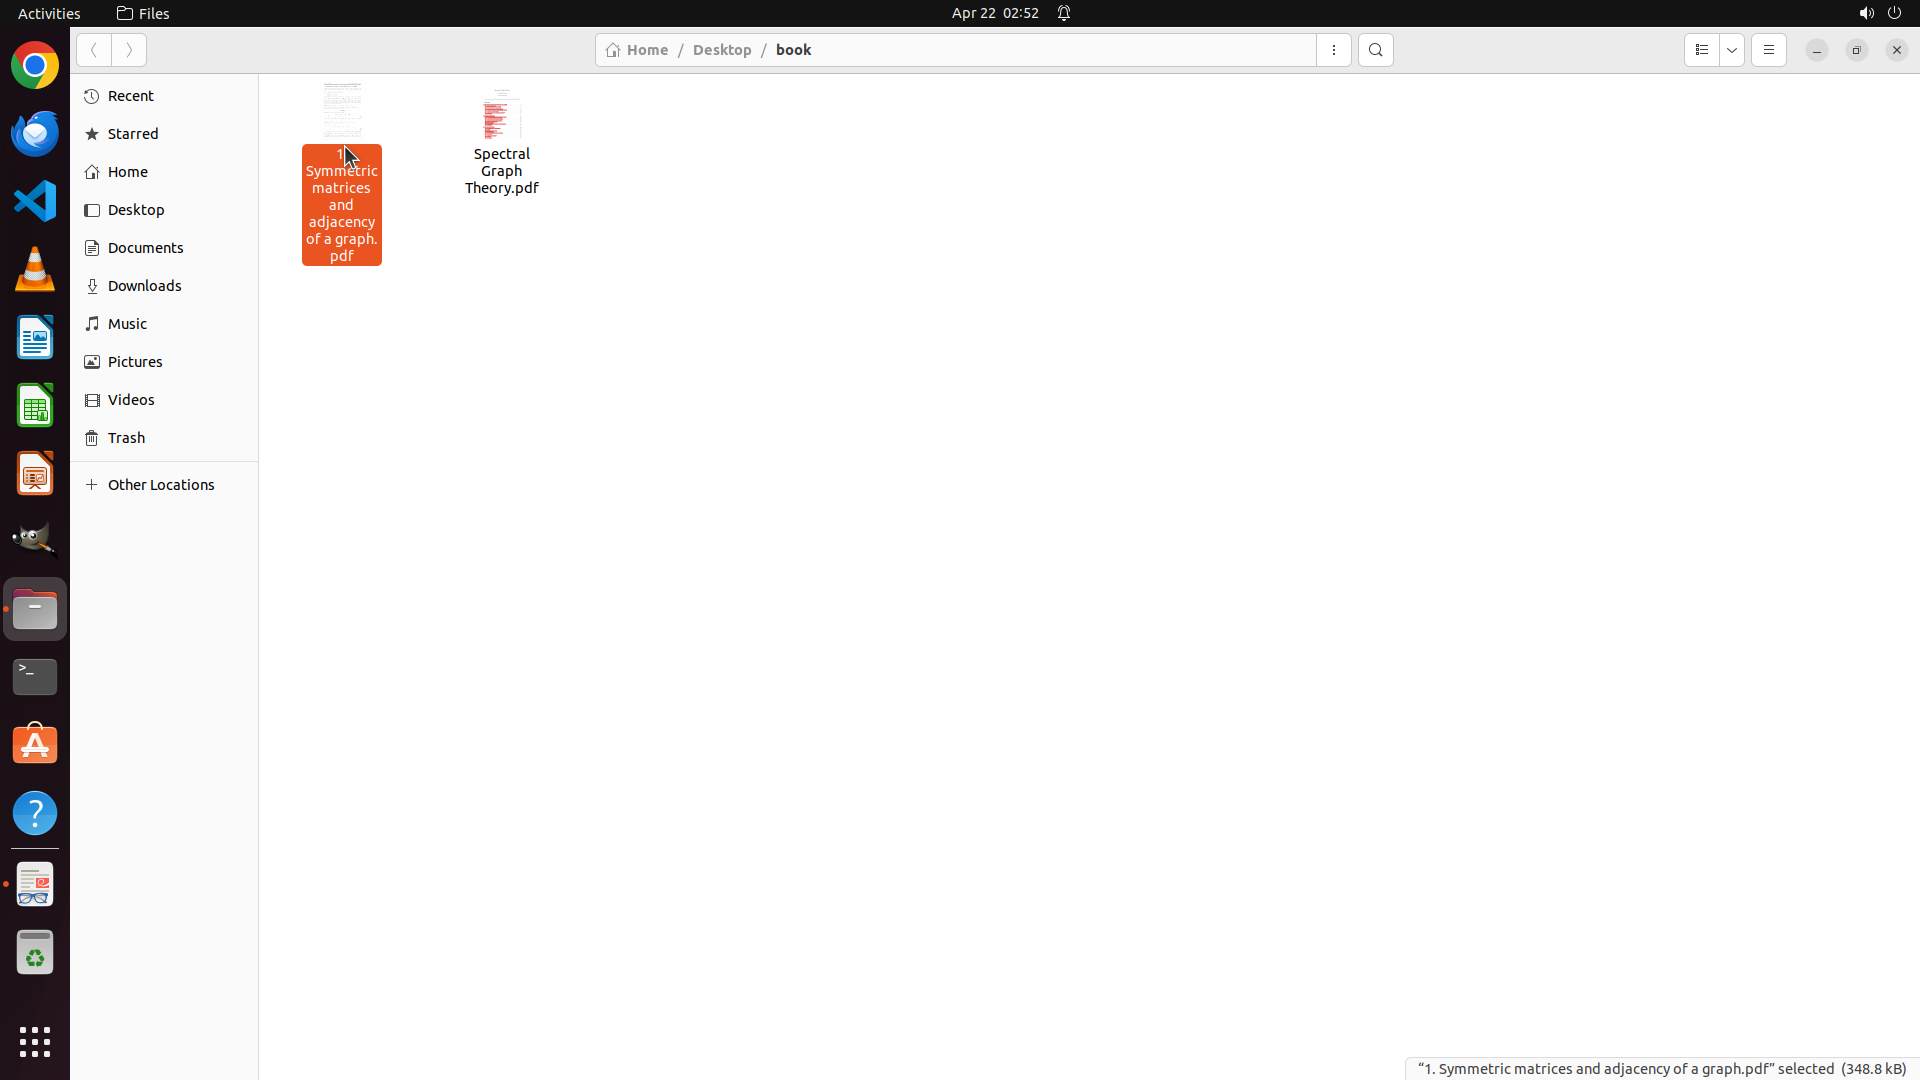Viewport: 1920px width, 1080px height.
Task: Open the Trash sidebar location
Action: pyautogui.click(x=126, y=438)
